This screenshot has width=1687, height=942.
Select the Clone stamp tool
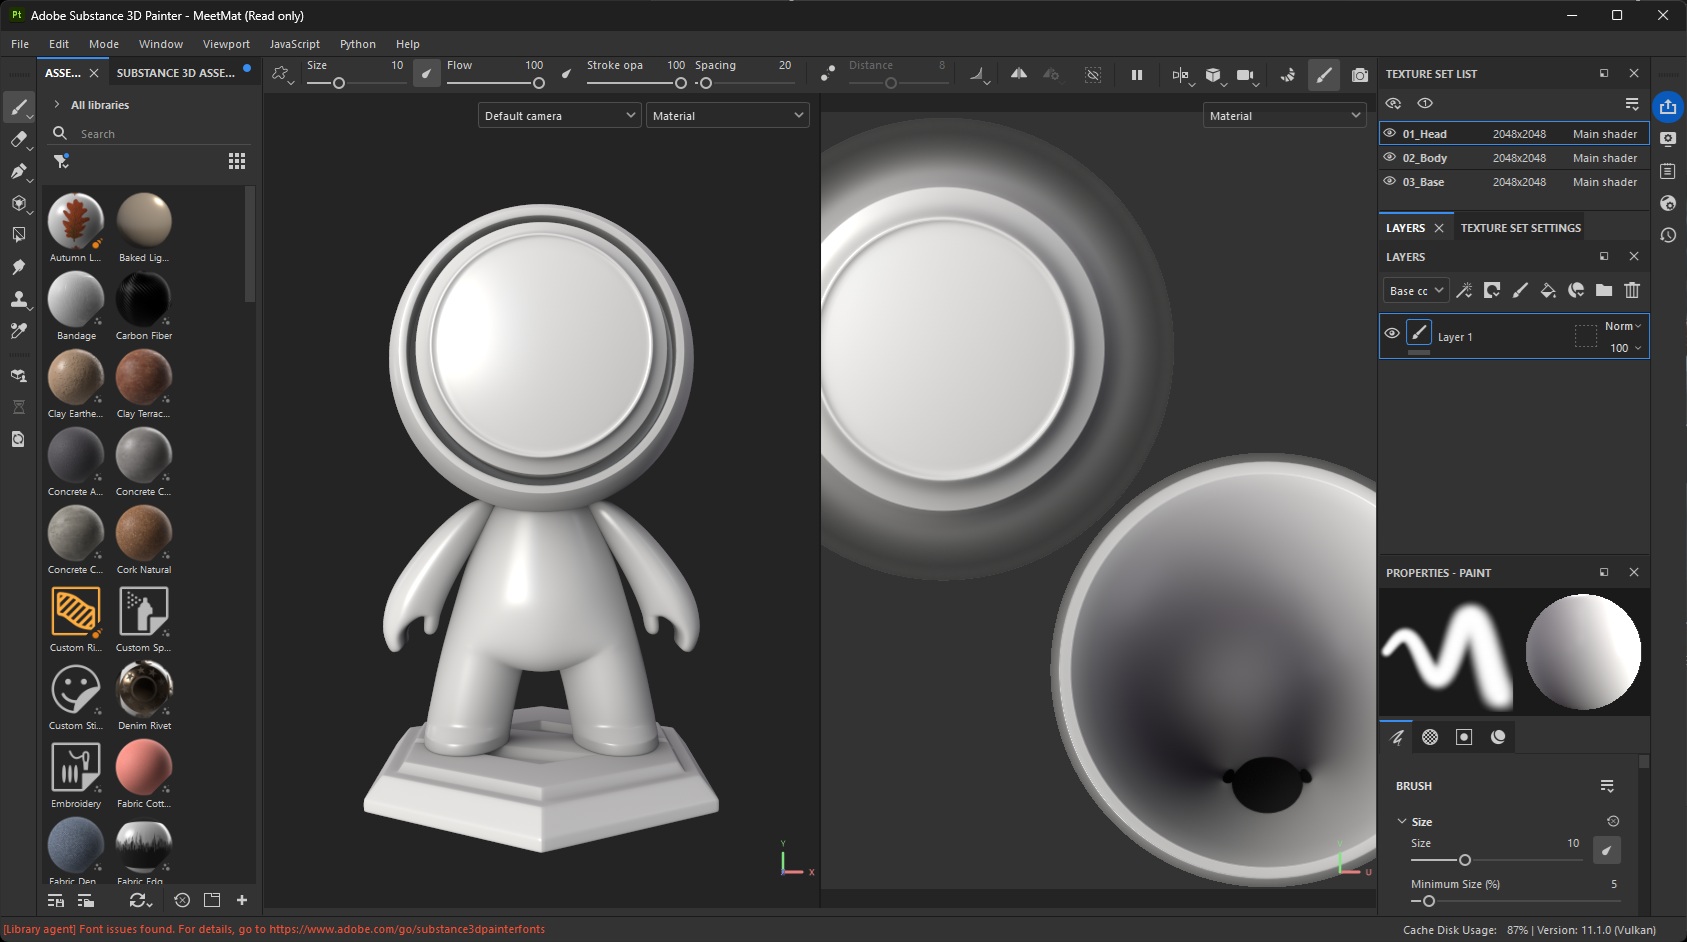(x=18, y=299)
